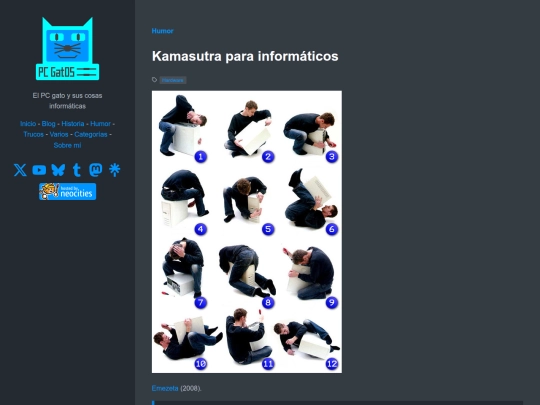
Task: Follow the Emezeta source link
Action: (x=165, y=388)
